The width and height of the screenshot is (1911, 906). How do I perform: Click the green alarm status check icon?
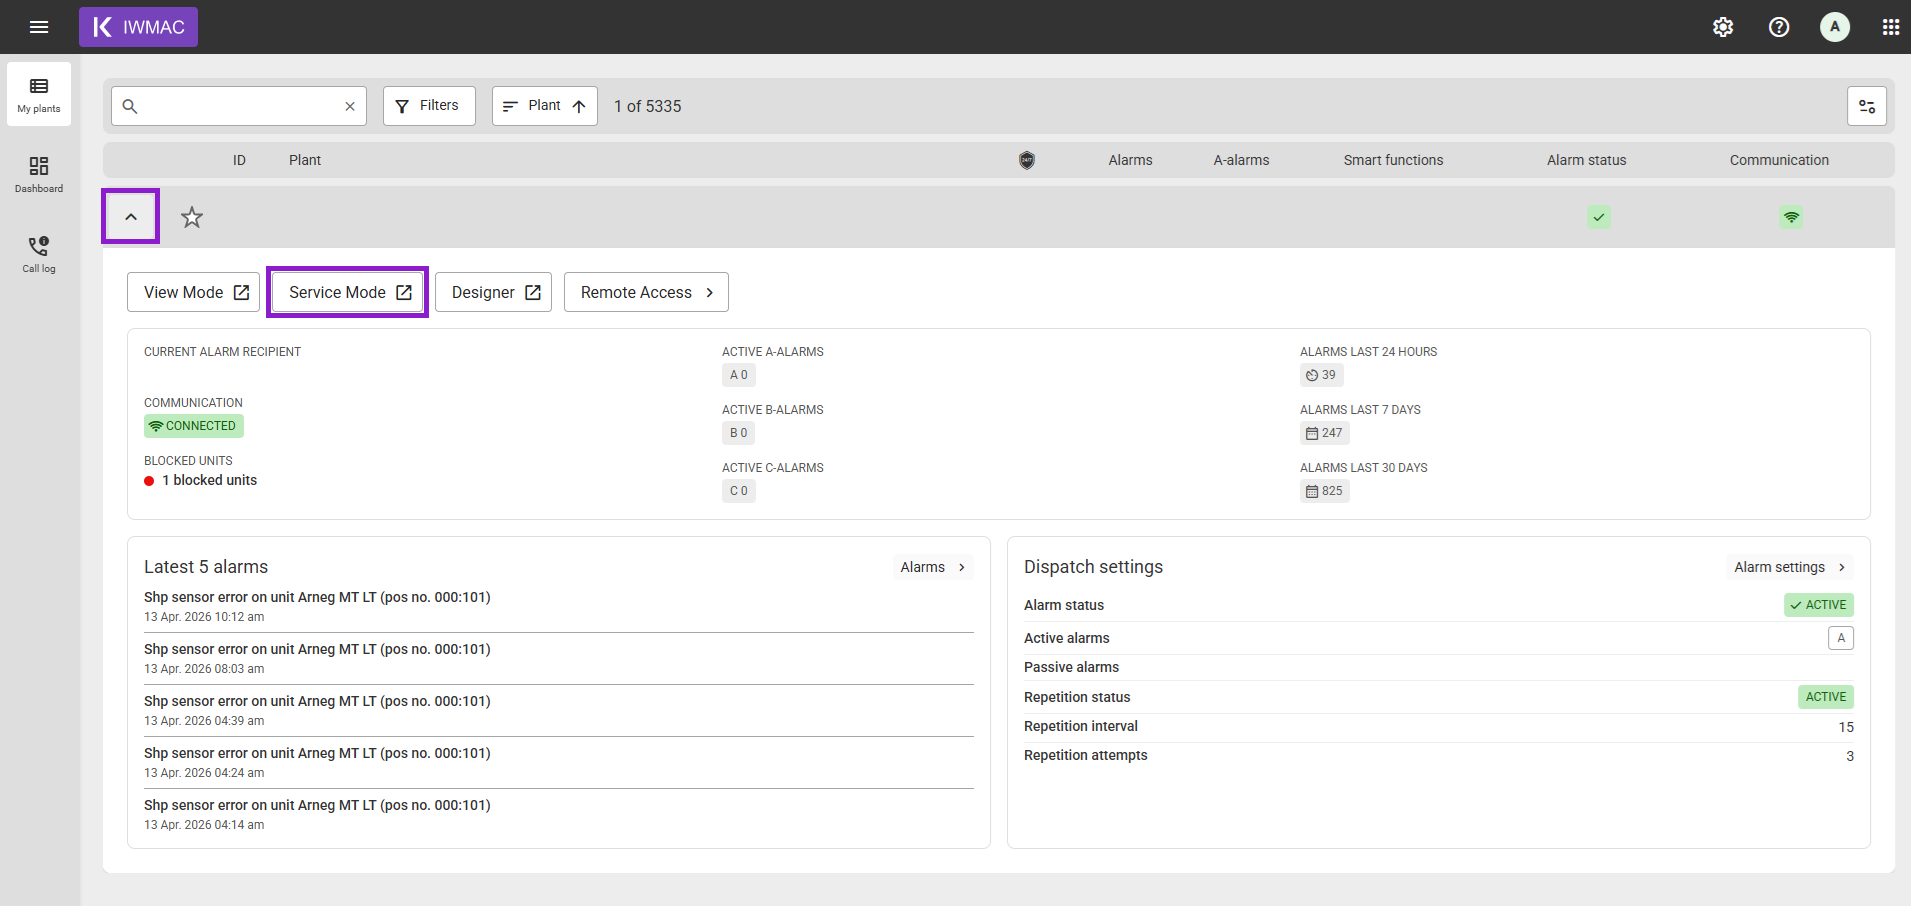[1599, 217]
